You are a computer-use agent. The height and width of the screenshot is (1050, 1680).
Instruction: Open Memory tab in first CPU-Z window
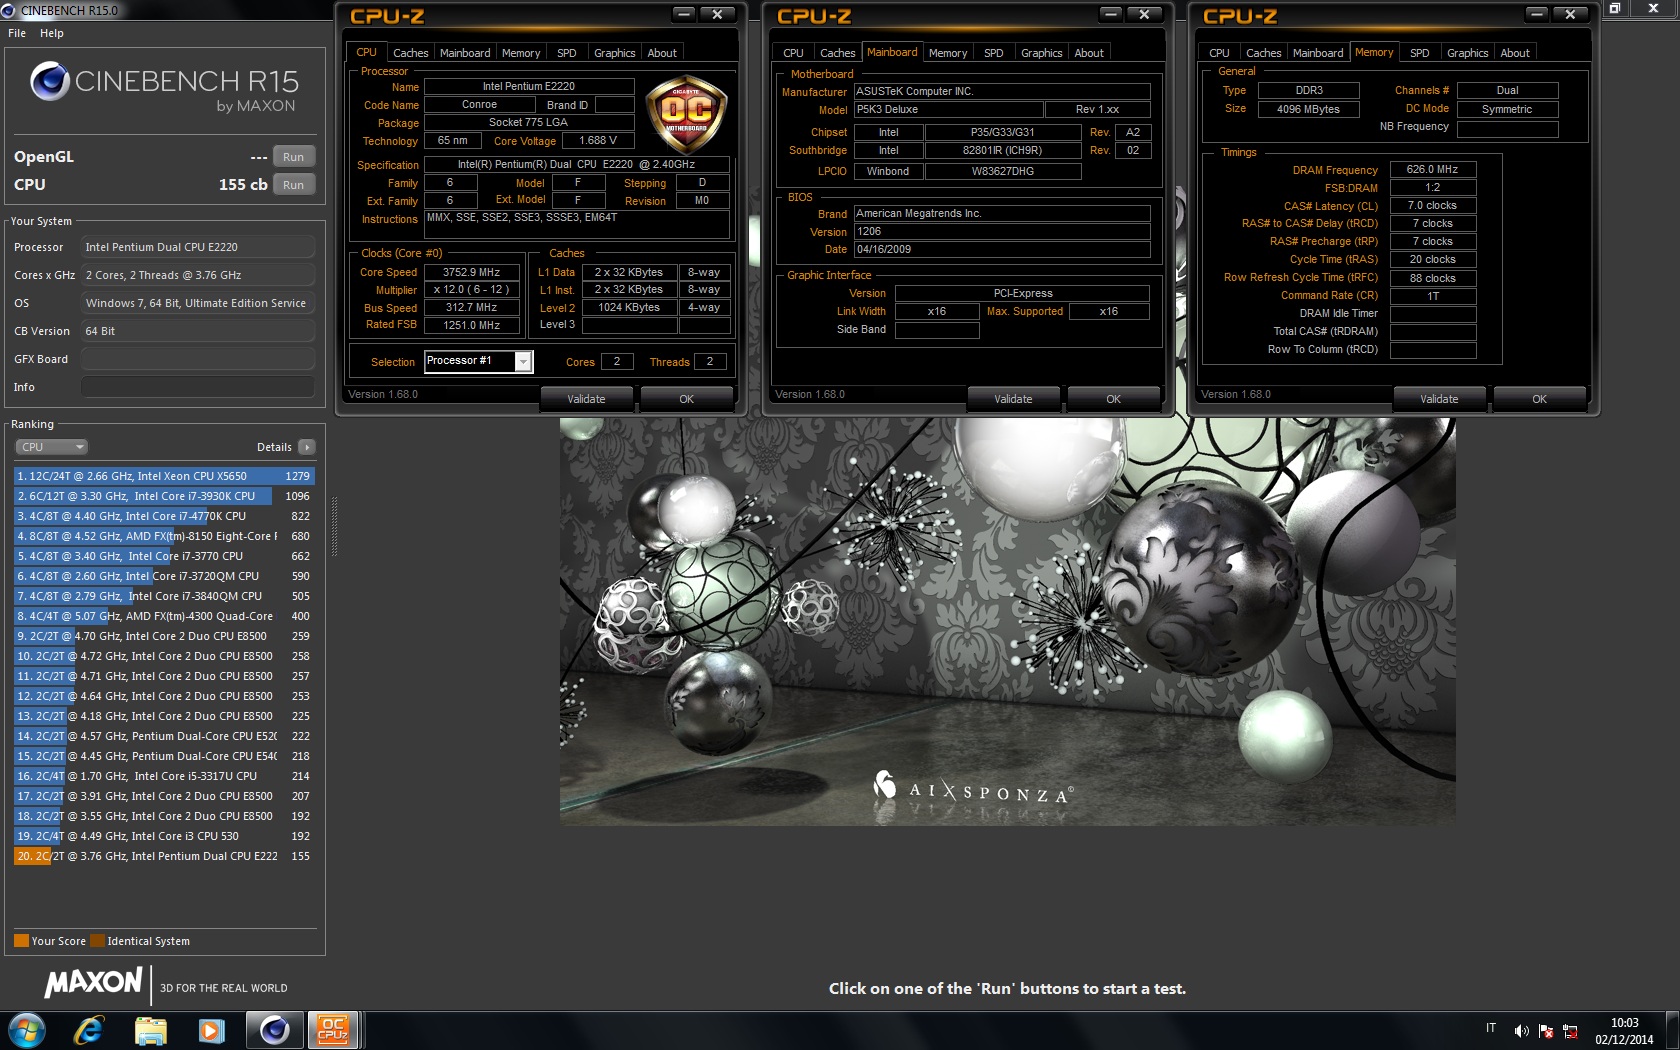[521, 53]
